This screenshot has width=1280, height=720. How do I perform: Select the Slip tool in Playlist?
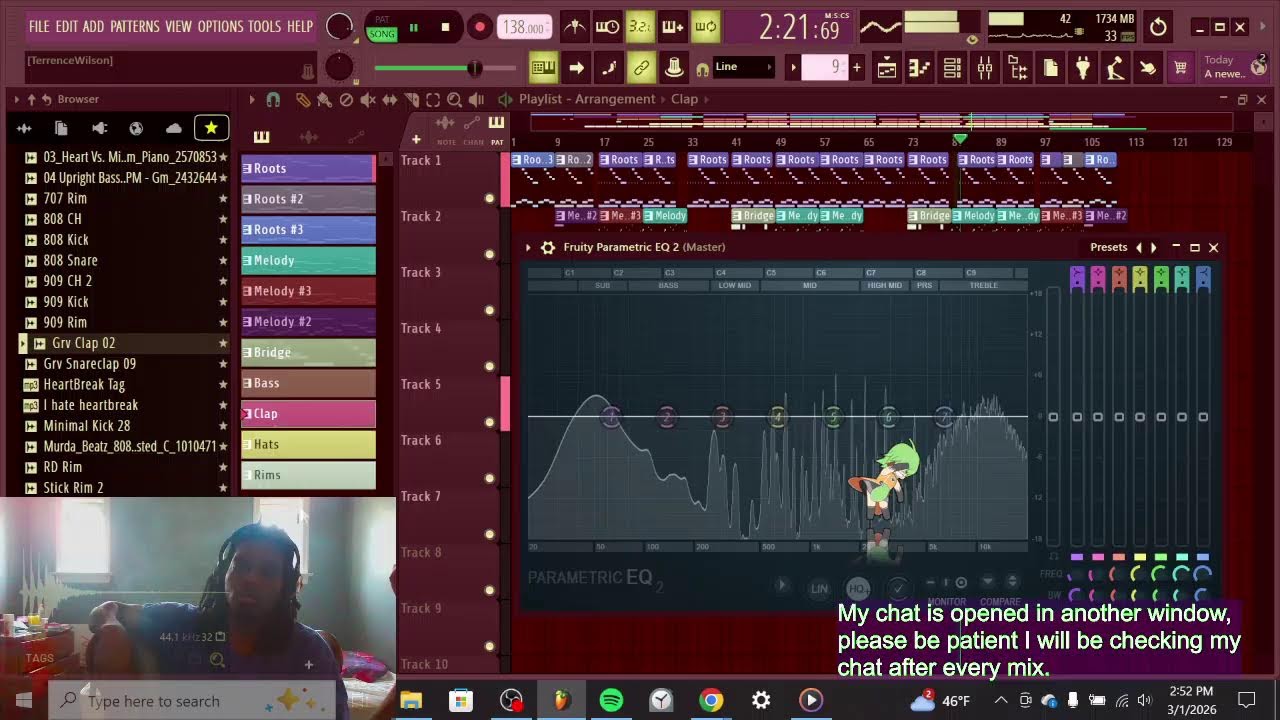pyautogui.click(x=390, y=99)
